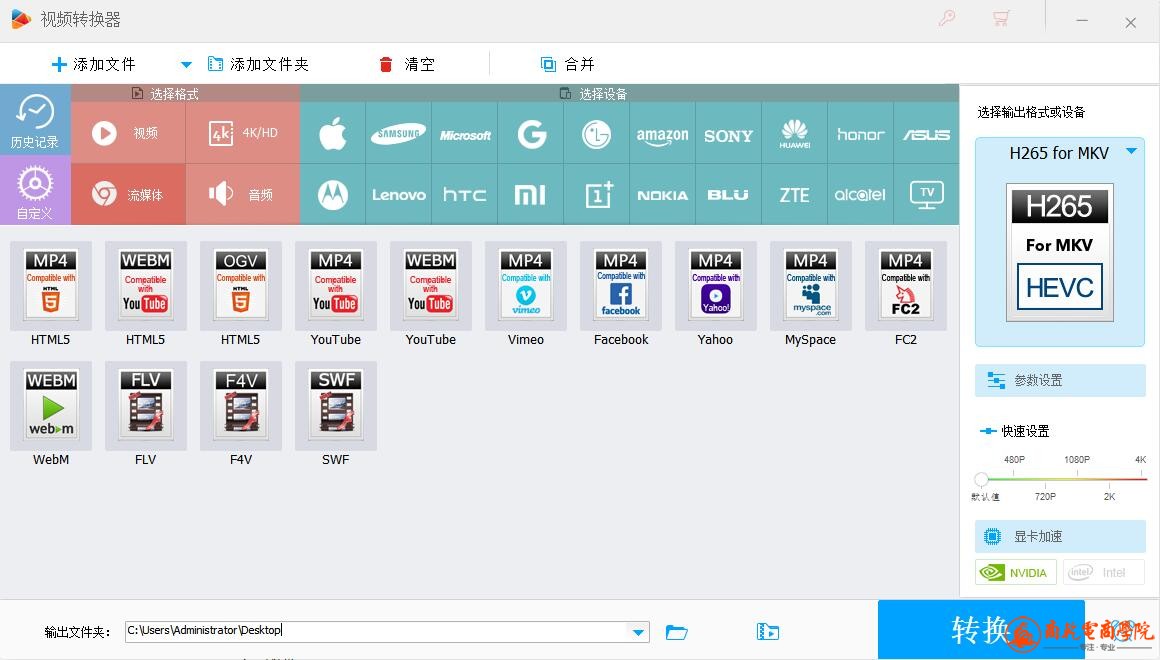
Task: Switch to the 视频 (Video) format tab
Action: point(128,133)
